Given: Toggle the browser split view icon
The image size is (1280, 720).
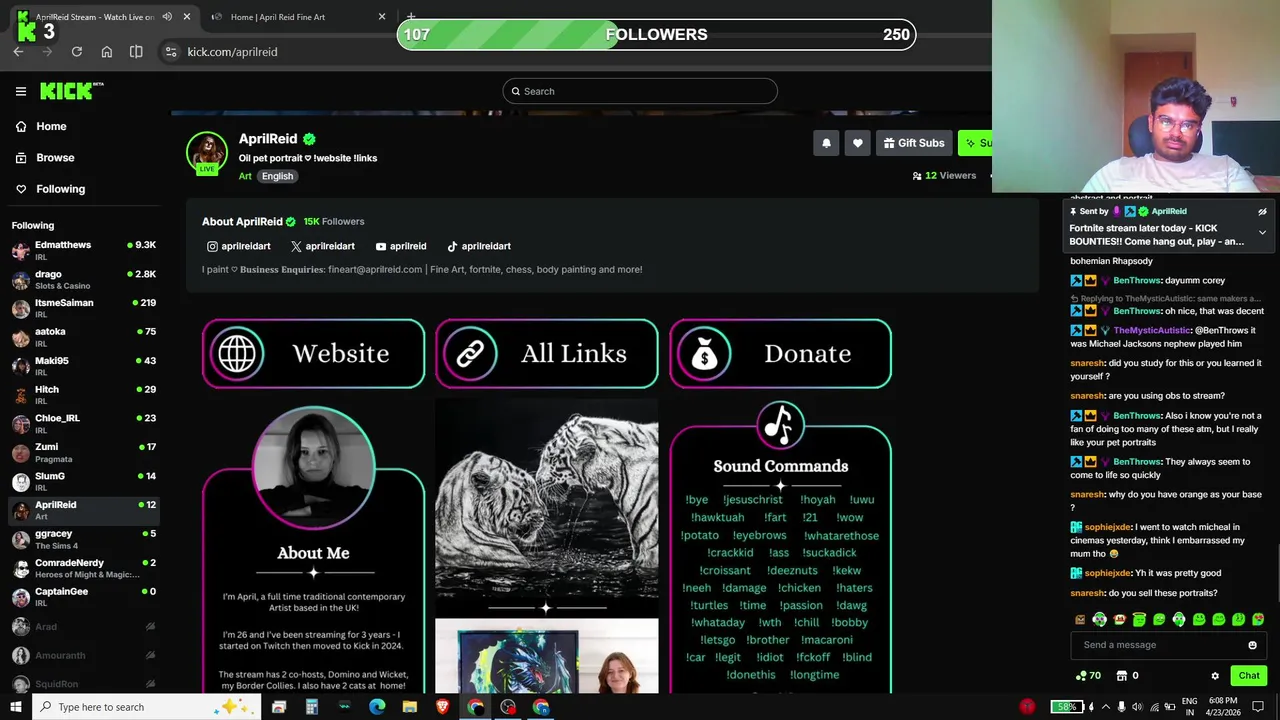Looking at the screenshot, I should coord(136,52).
